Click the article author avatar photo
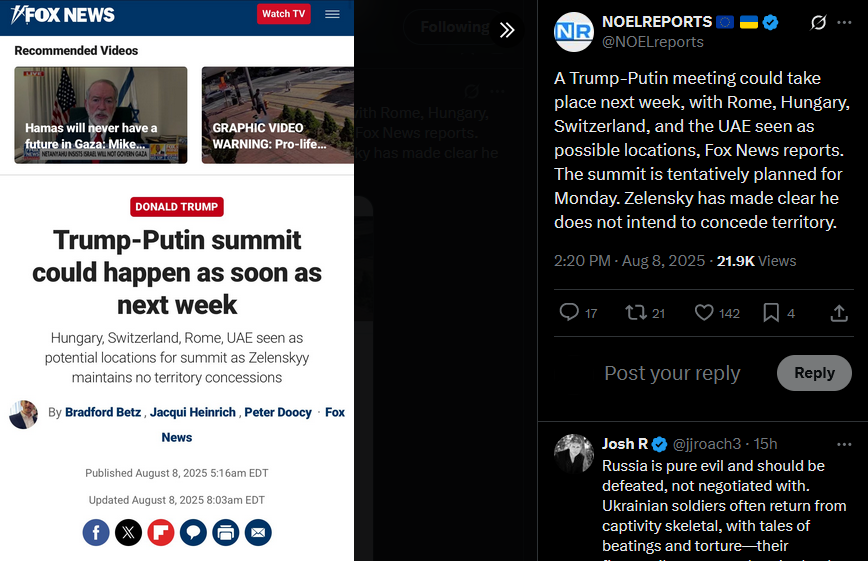 23,414
